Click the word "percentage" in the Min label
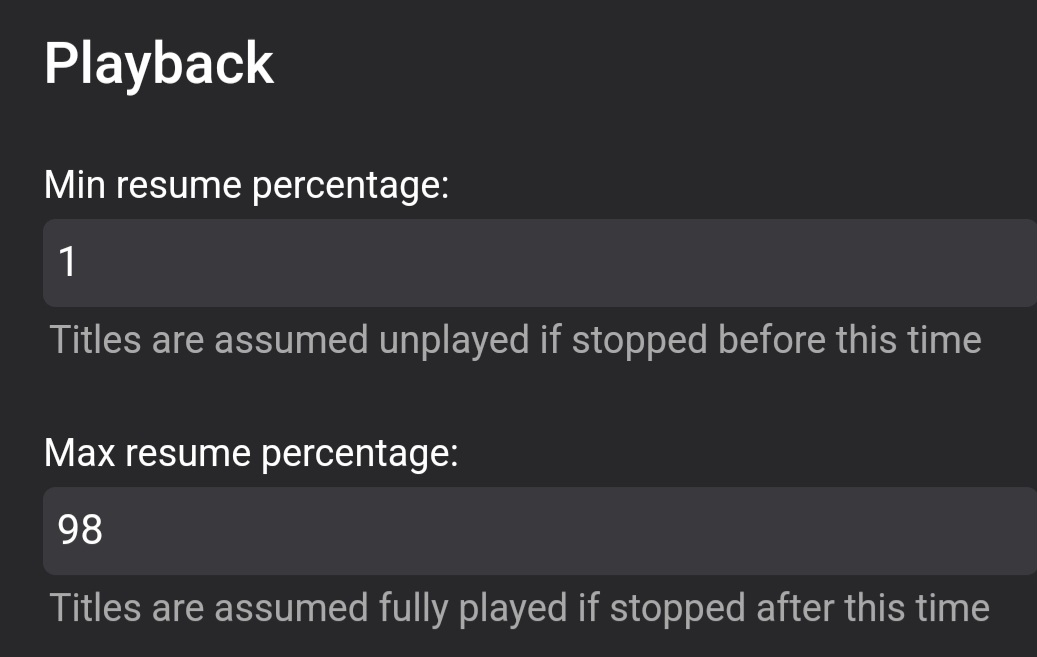 (350, 186)
